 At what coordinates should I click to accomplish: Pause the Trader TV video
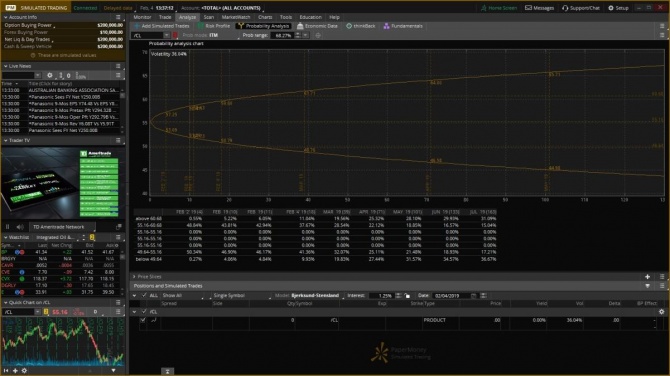(7, 227)
